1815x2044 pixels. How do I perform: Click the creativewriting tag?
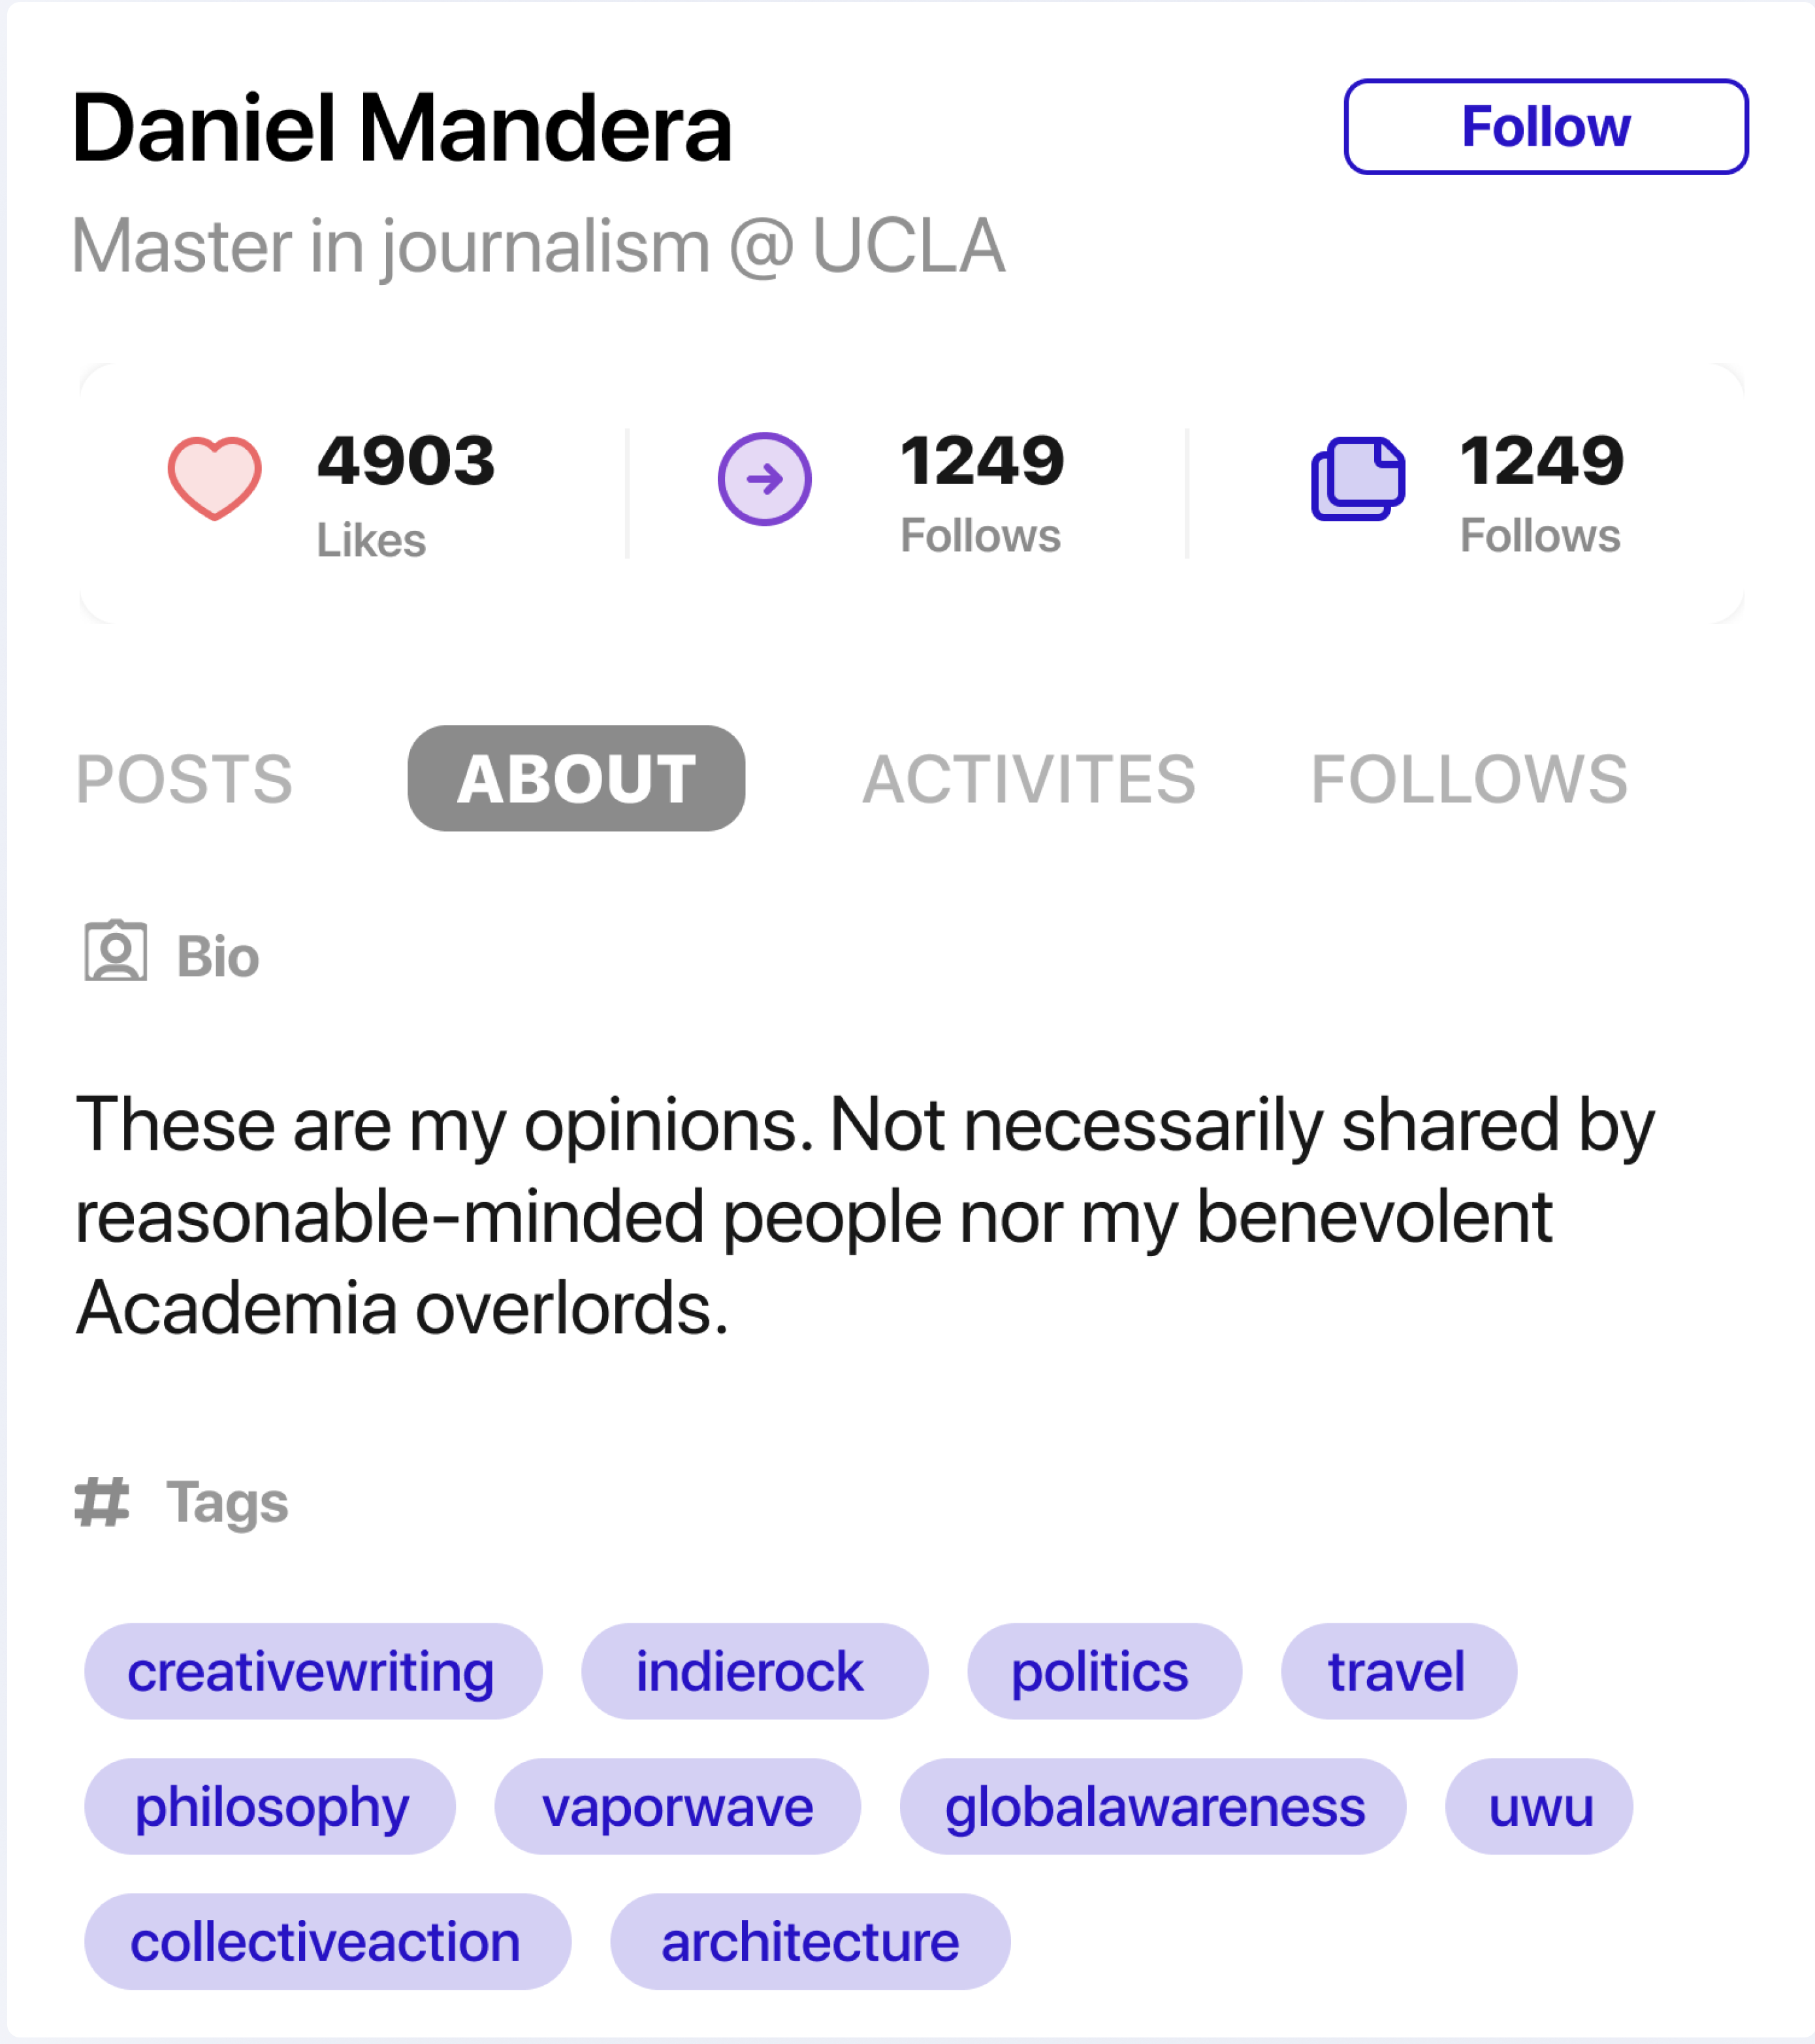pos(312,1672)
